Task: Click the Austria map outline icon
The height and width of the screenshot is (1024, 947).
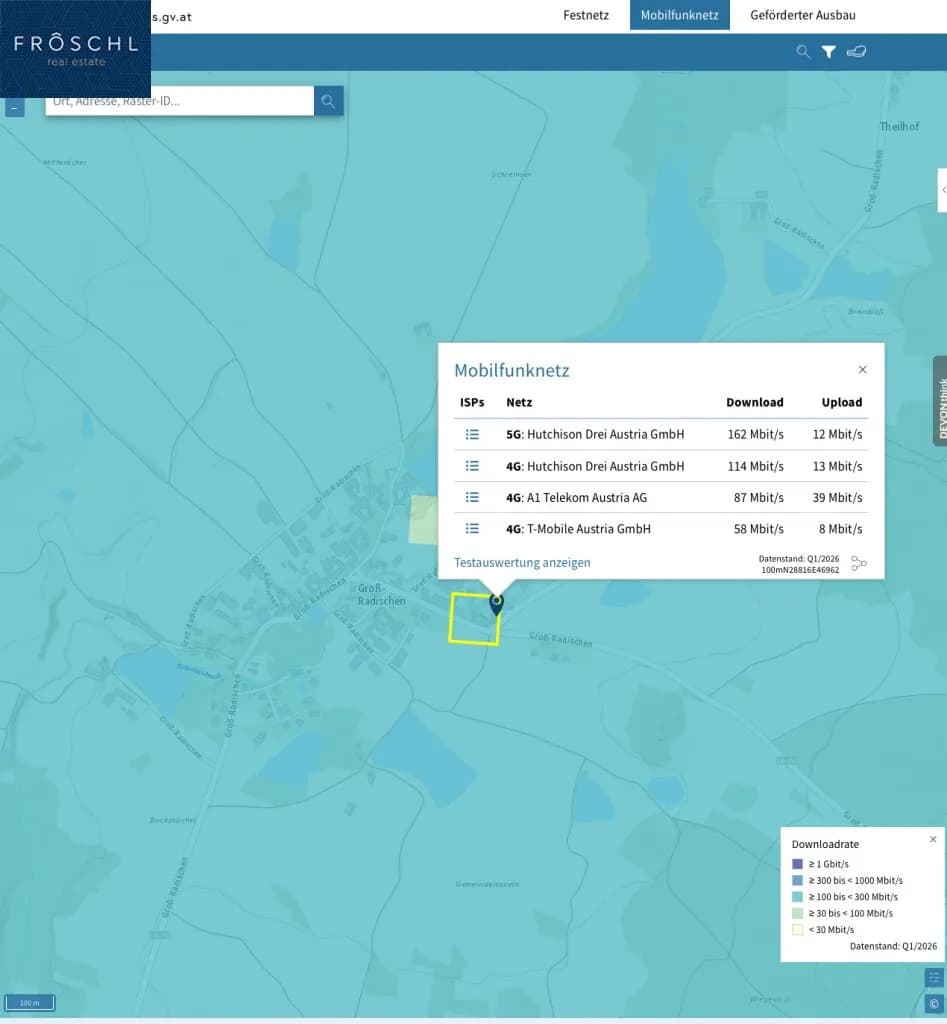Action: click(856, 52)
